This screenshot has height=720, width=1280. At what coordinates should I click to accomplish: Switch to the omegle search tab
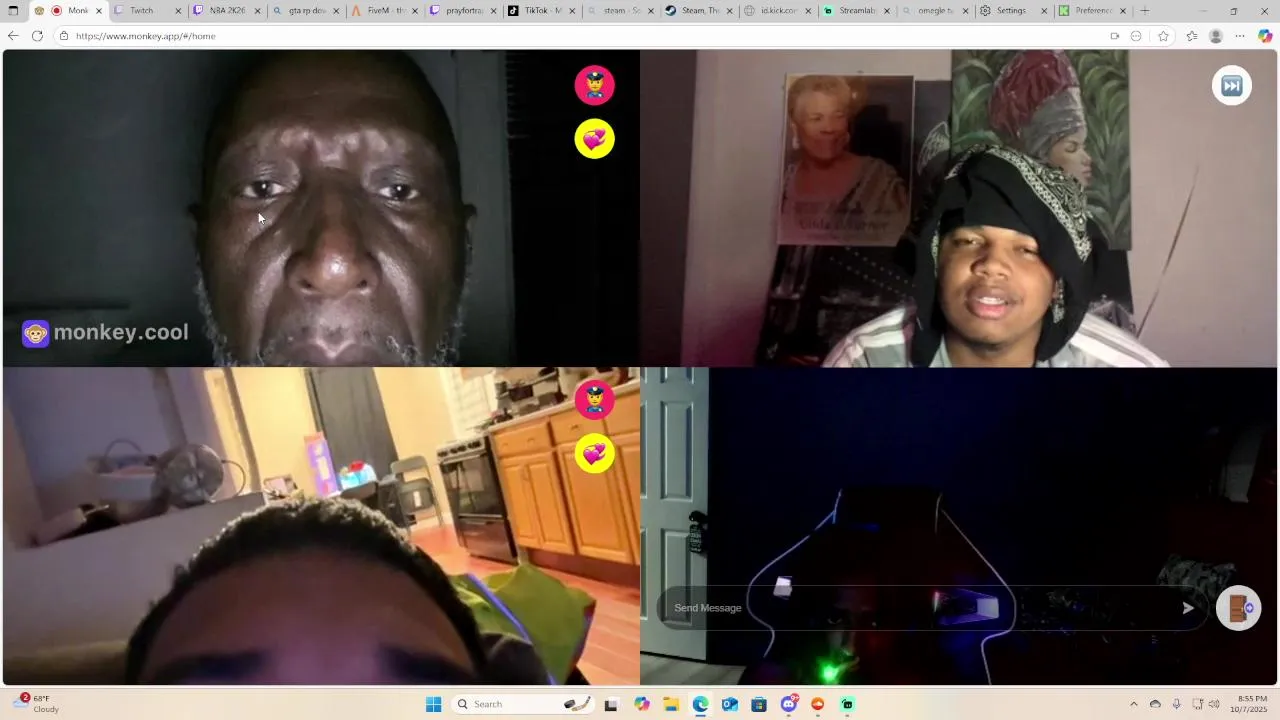pos(936,11)
